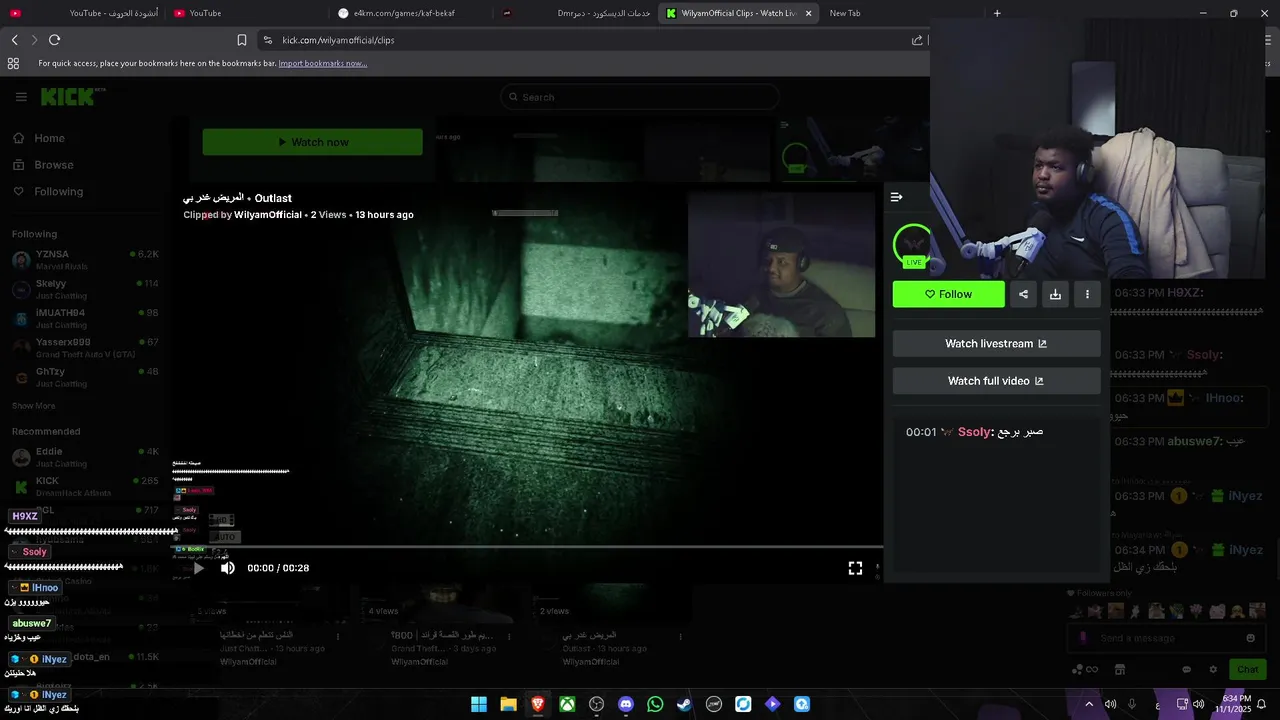
Task: Open Windows notifications bell
Action: (1261, 704)
